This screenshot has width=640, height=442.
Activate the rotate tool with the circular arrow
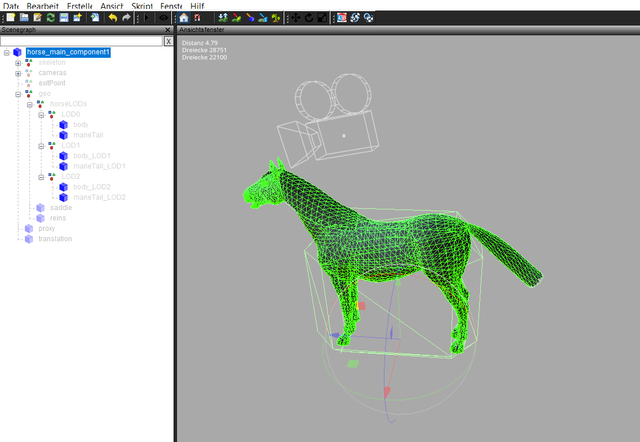(x=309, y=18)
